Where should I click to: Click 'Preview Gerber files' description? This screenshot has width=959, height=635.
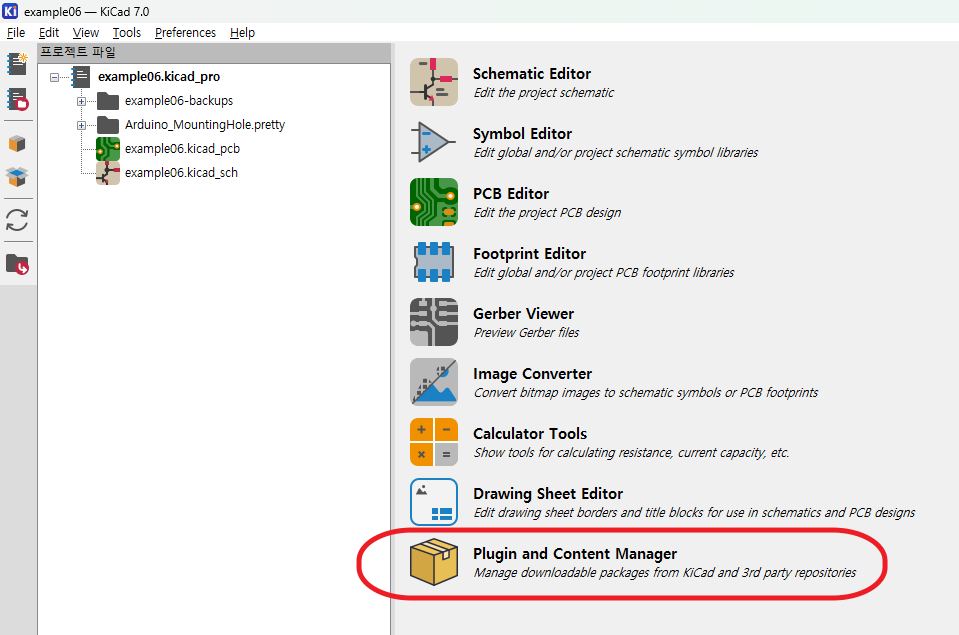[x=526, y=332]
